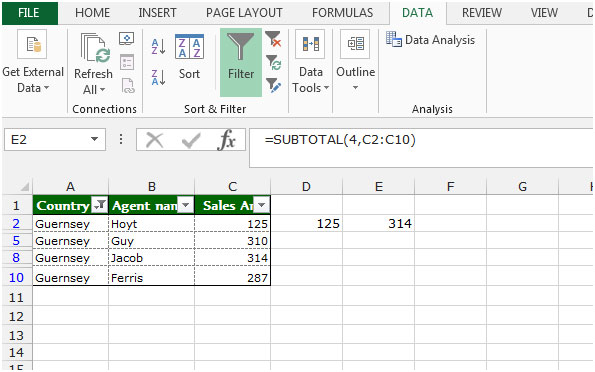The width and height of the screenshot is (595, 372).
Task: Open connection Properties icon
Action: point(127,62)
